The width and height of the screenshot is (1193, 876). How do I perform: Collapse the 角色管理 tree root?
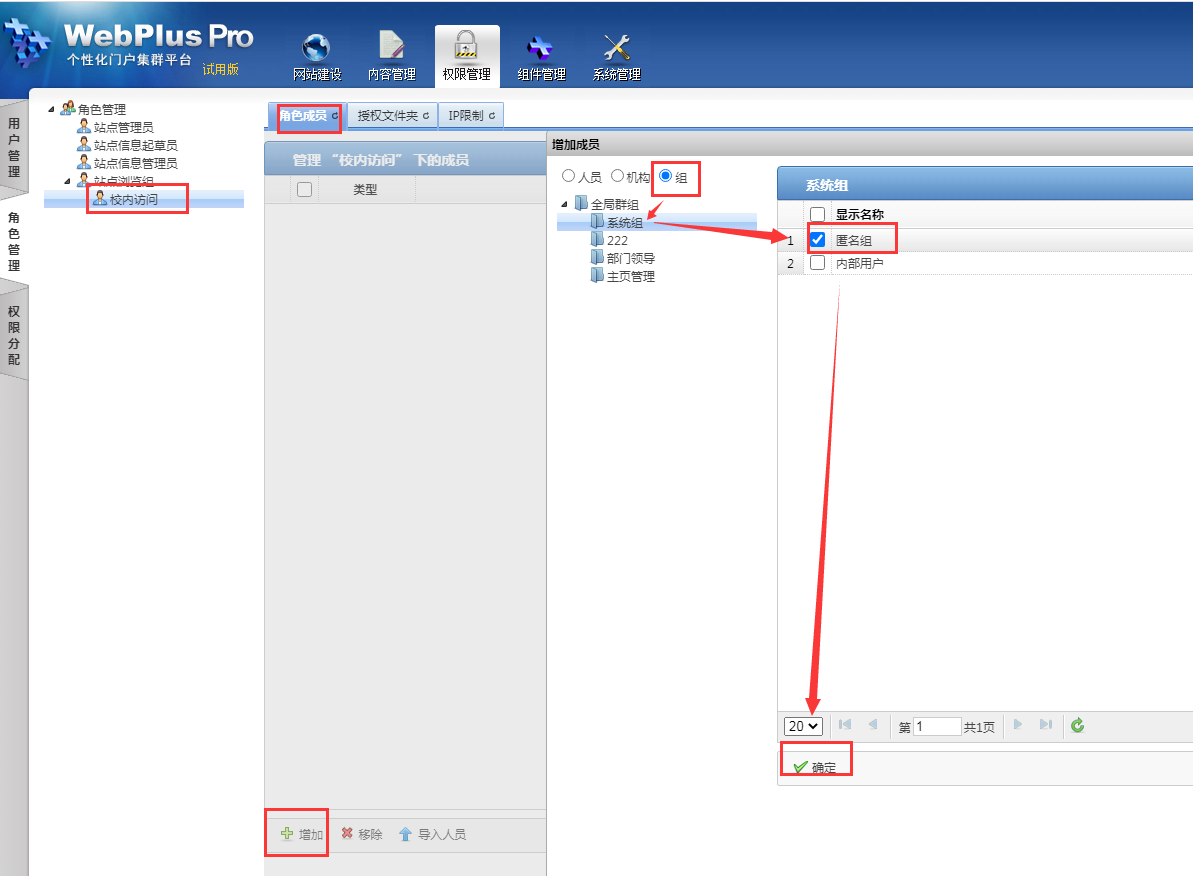click(x=52, y=109)
